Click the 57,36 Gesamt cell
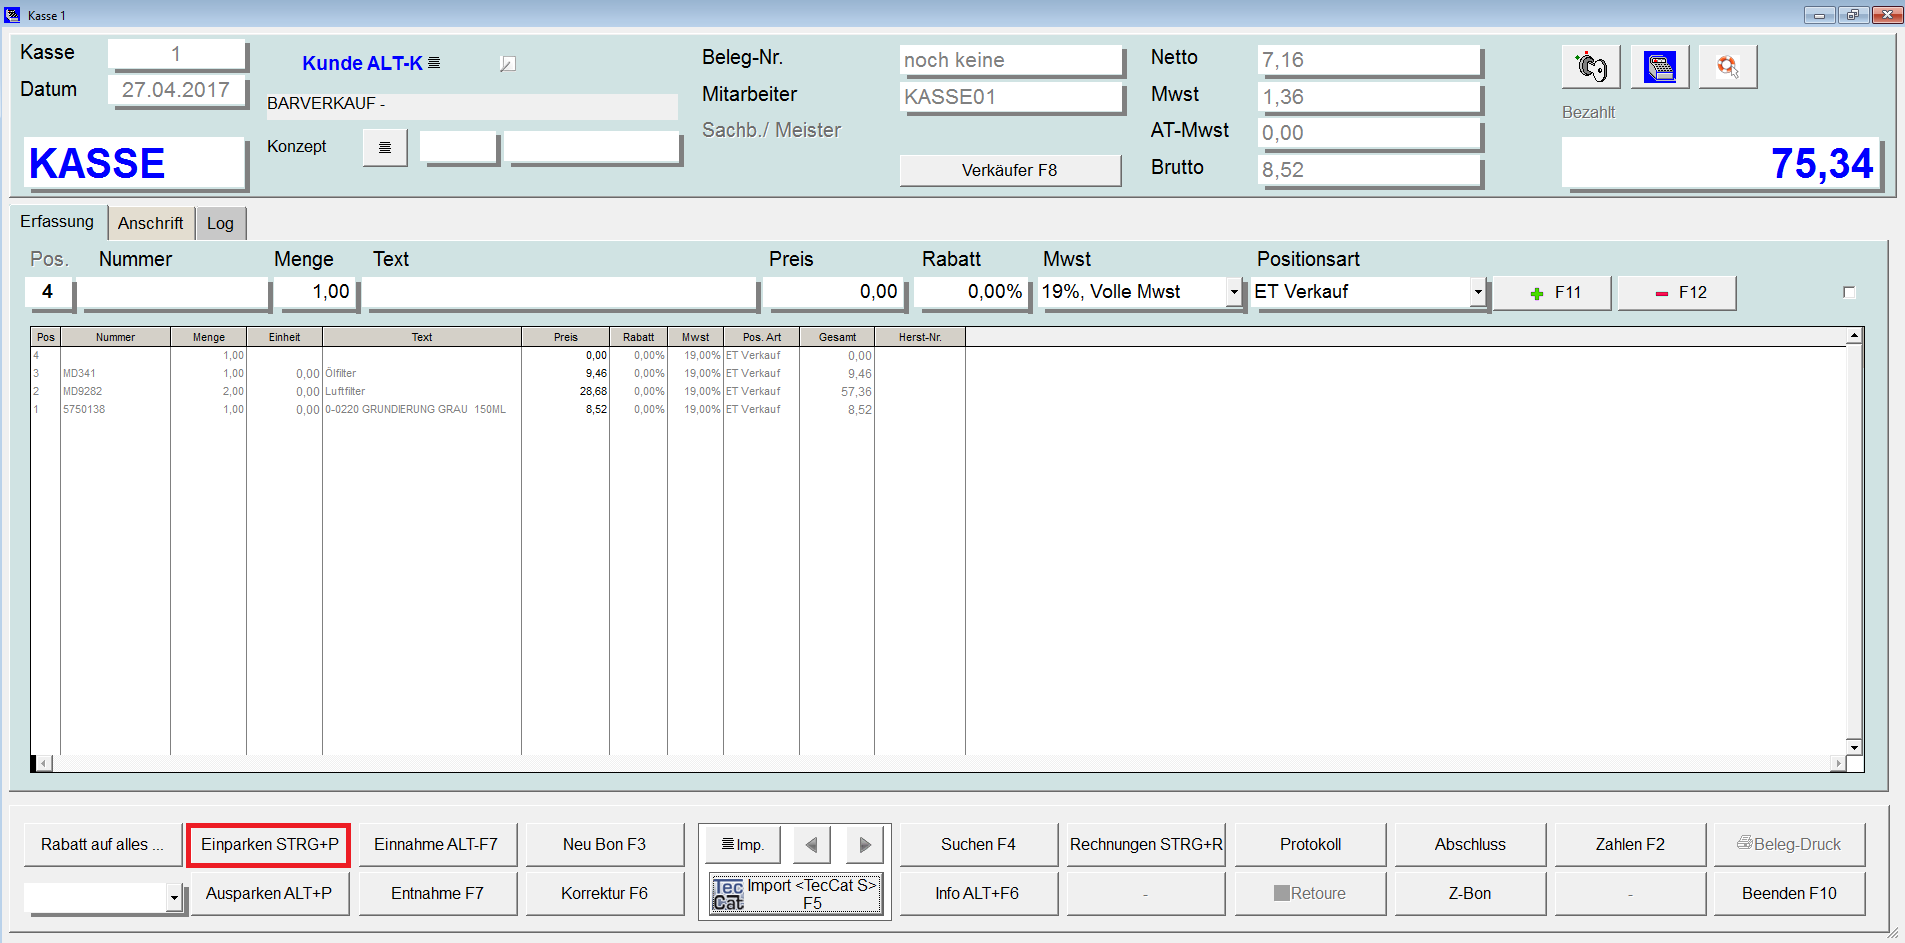Screen dimensions: 1905x943 pos(837,391)
